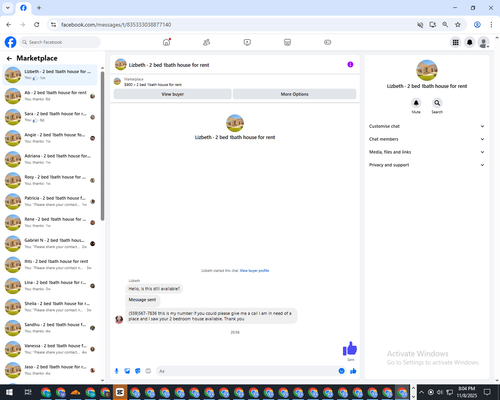Open the Ab house for rent chat
This screenshot has height=400, width=500.
point(50,96)
